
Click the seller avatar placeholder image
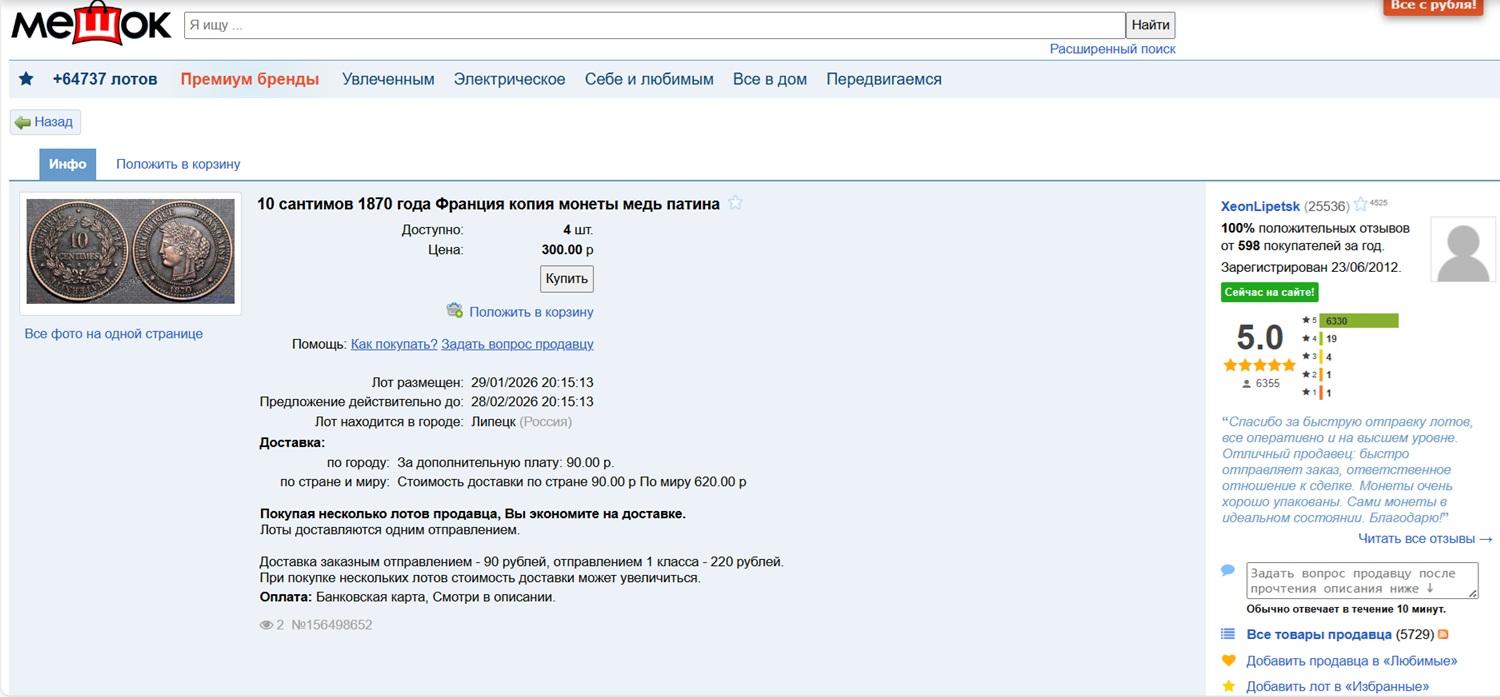tap(1463, 250)
